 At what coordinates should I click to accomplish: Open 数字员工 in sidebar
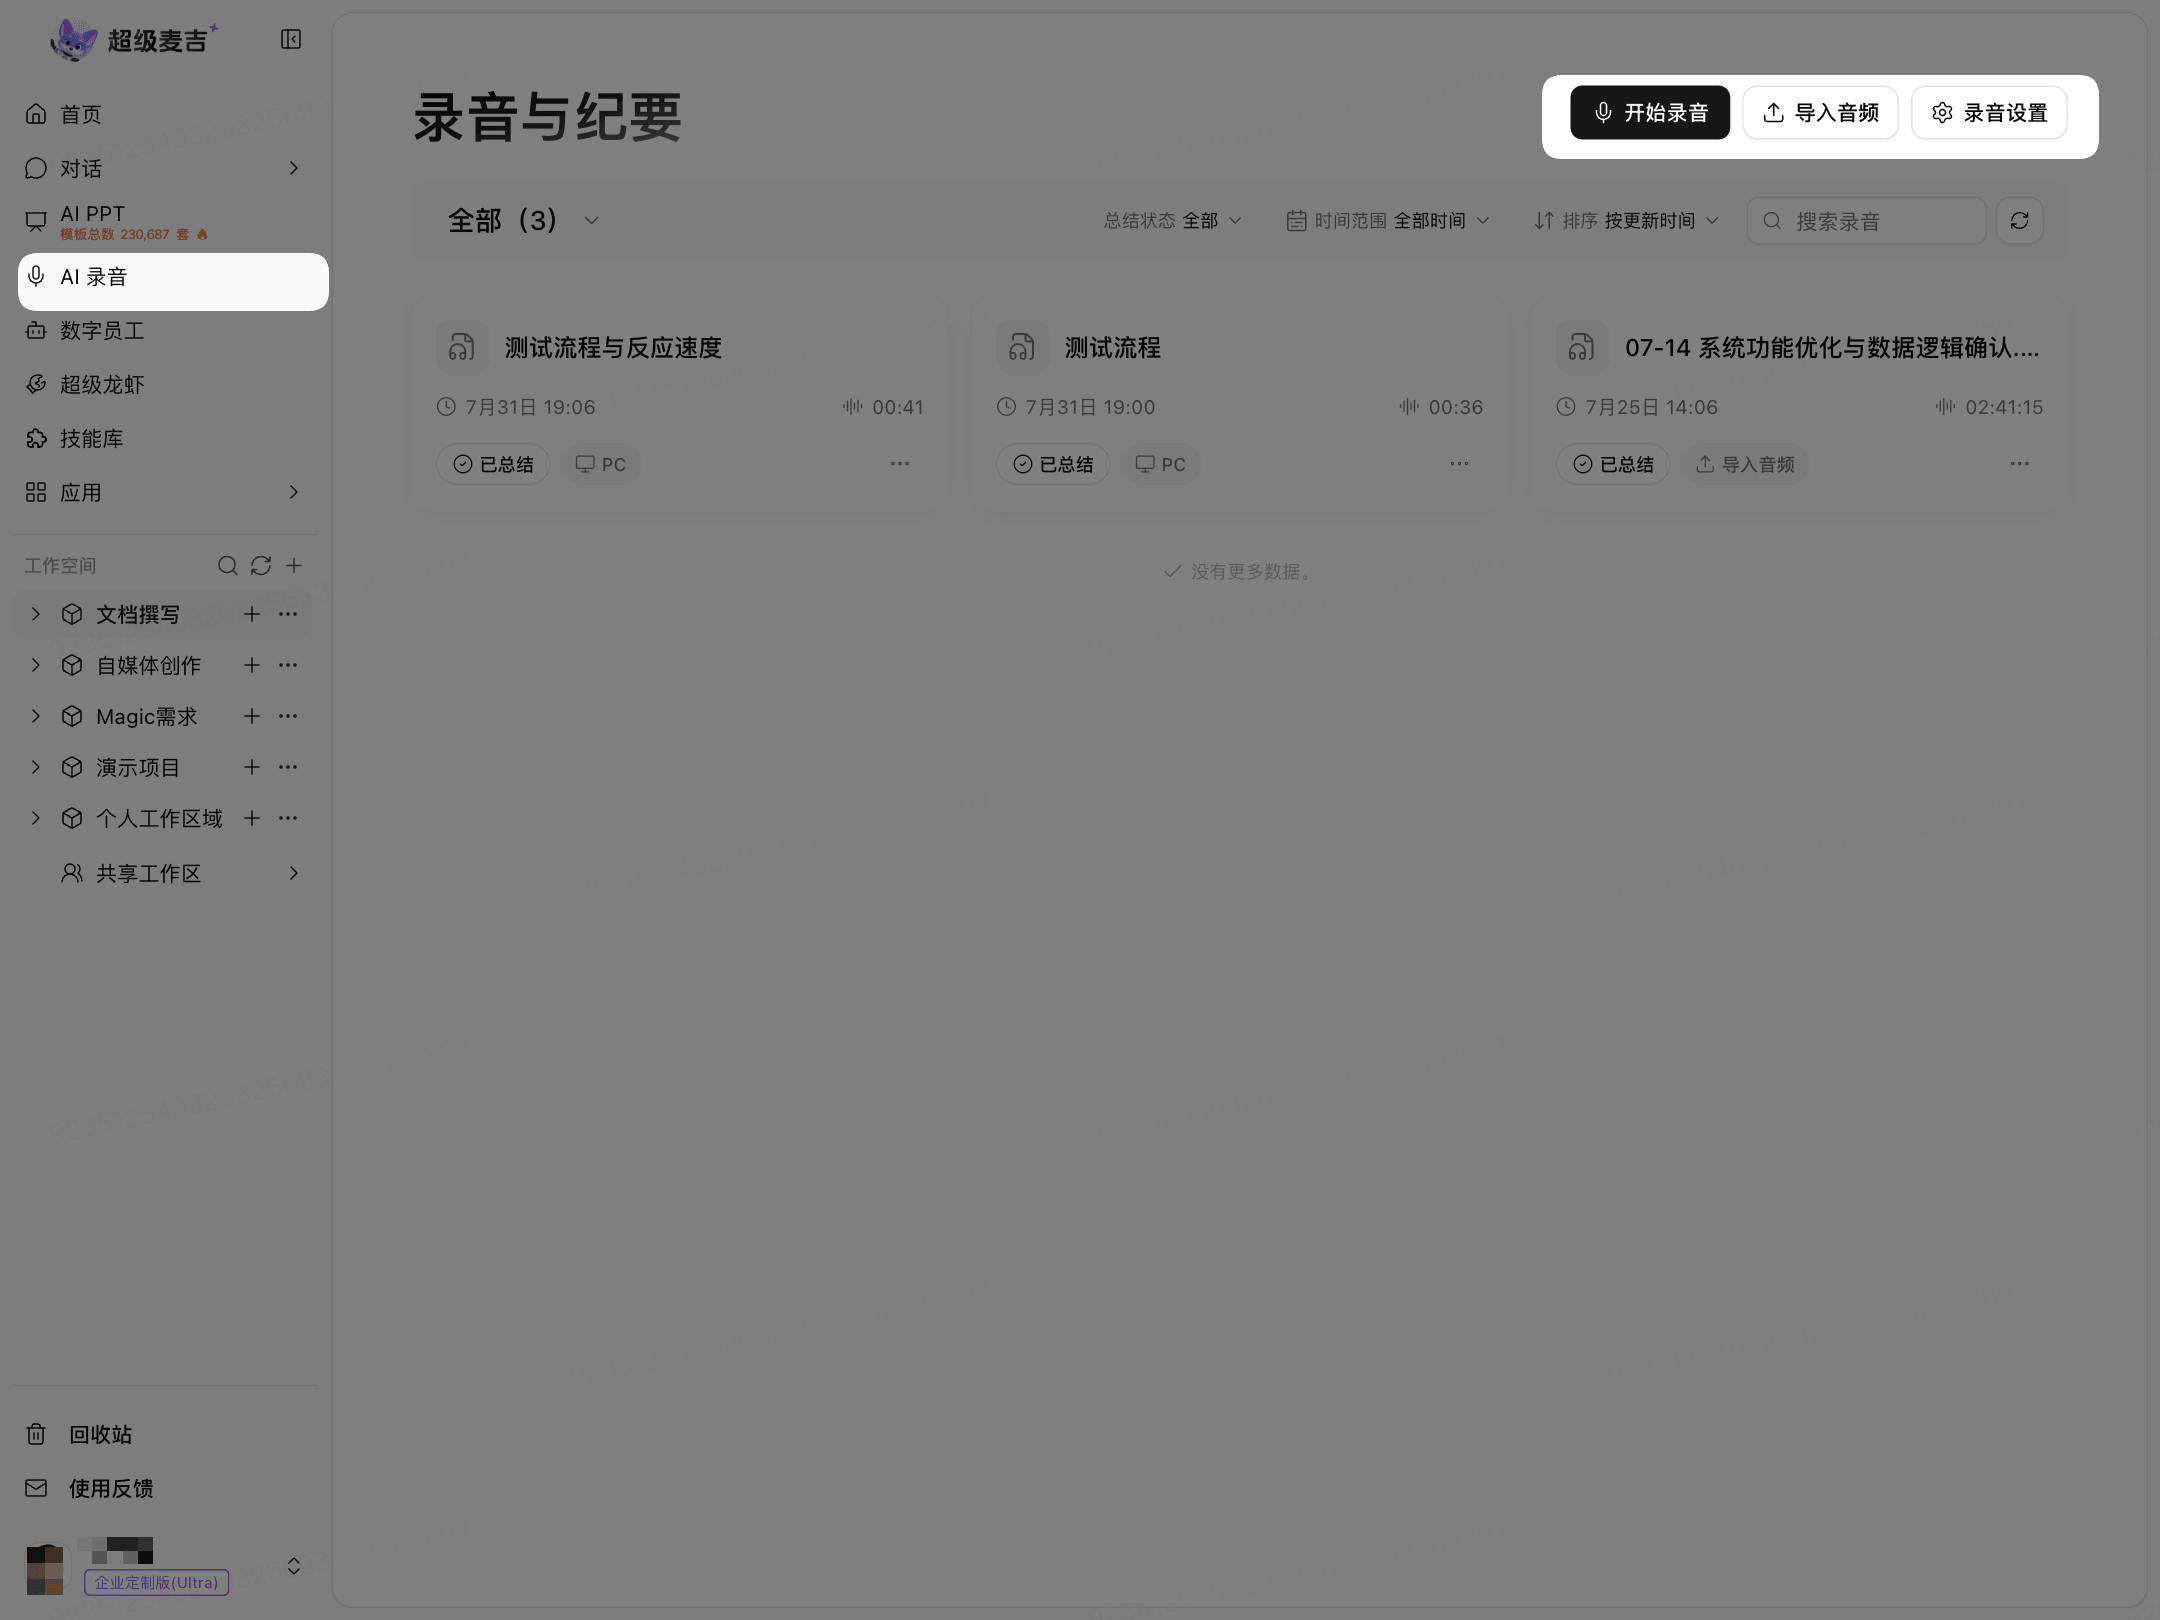coord(165,330)
